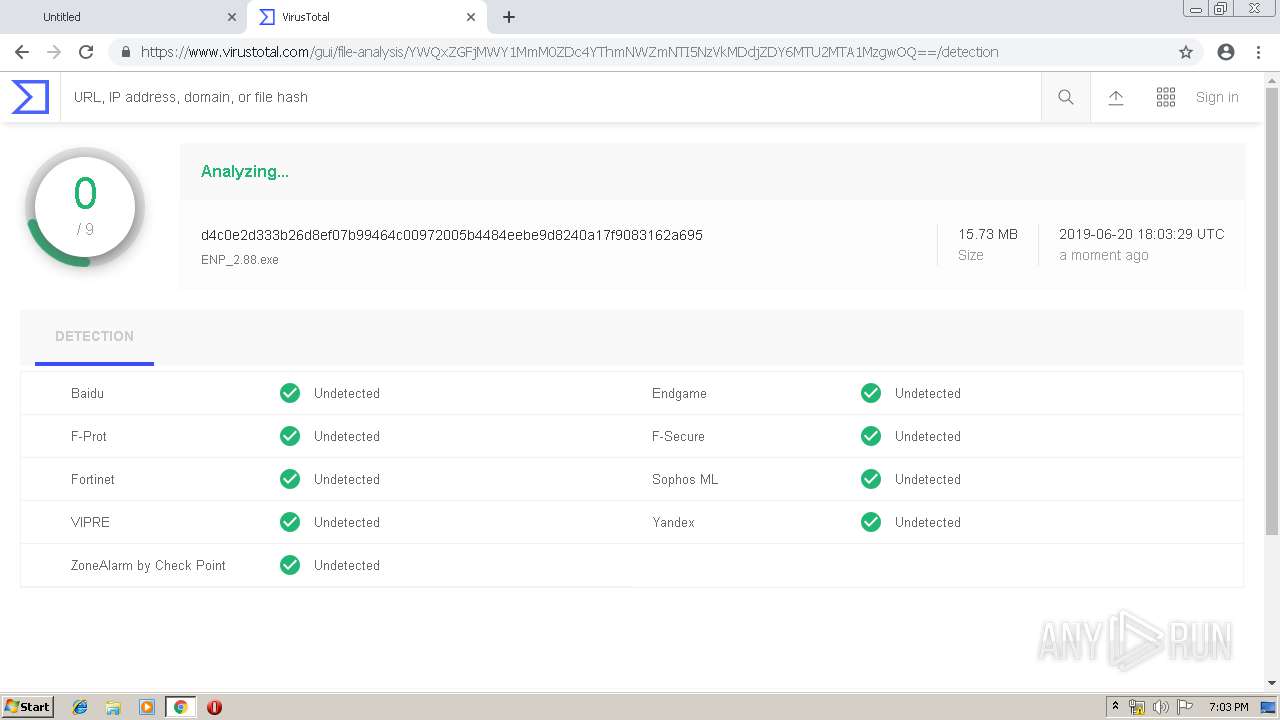Go back in browser history

tap(22, 52)
